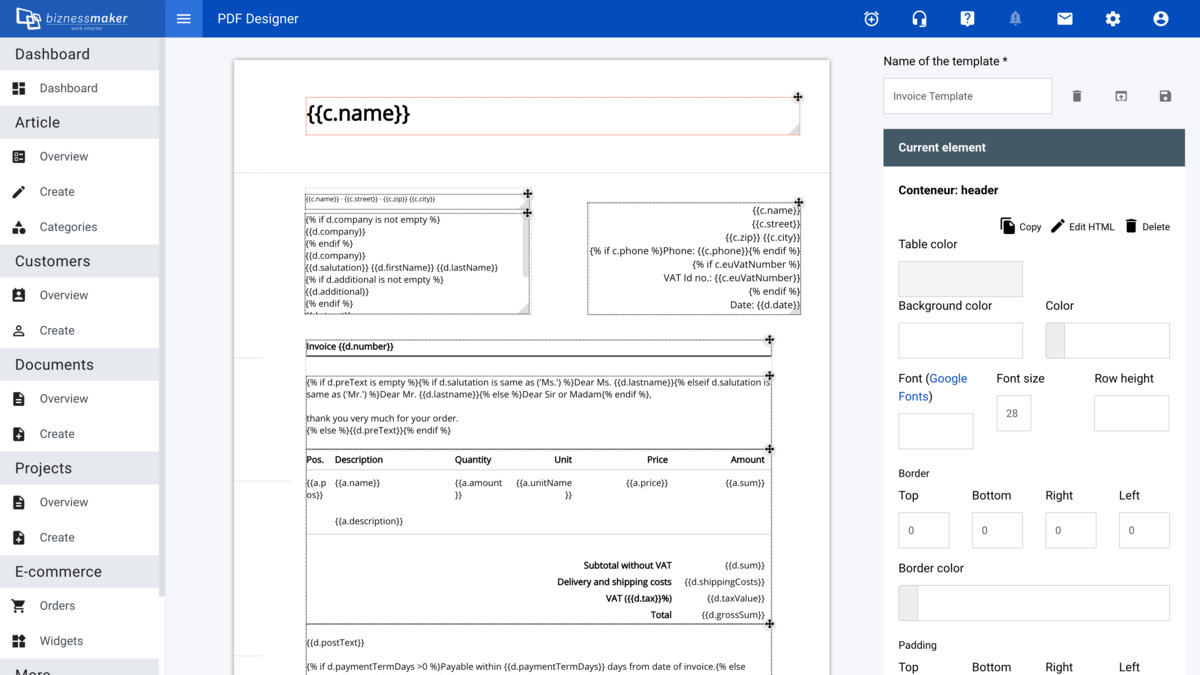1200x675 pixels.
Task: Click the Edit HTML button
Action: tap(1082, 226)
